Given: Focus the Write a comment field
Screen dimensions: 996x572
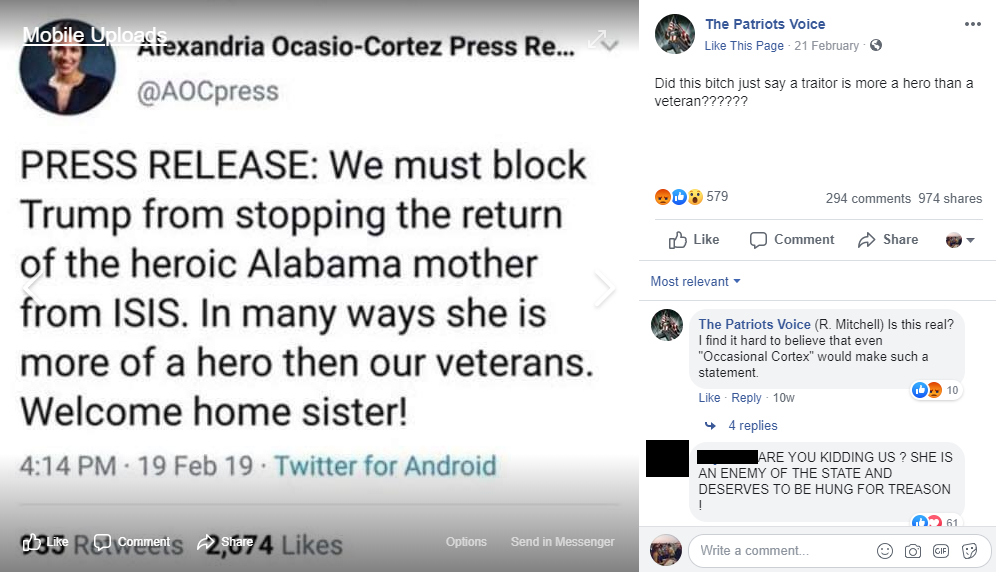Looking at the screenshot, I should 780,551.
